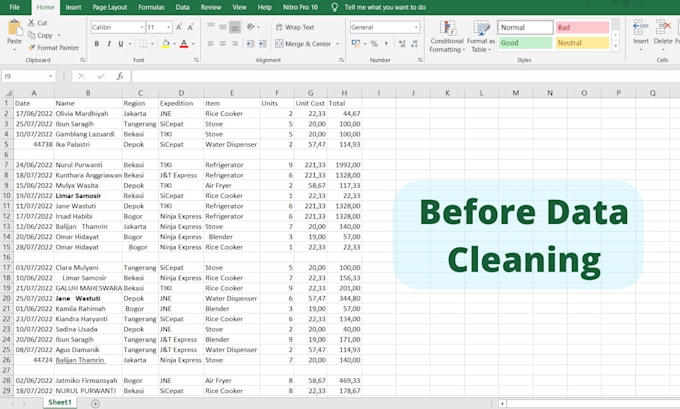680x409 pixels.
Task: Open Conditional Formatting menu
Action: [447, 37]
